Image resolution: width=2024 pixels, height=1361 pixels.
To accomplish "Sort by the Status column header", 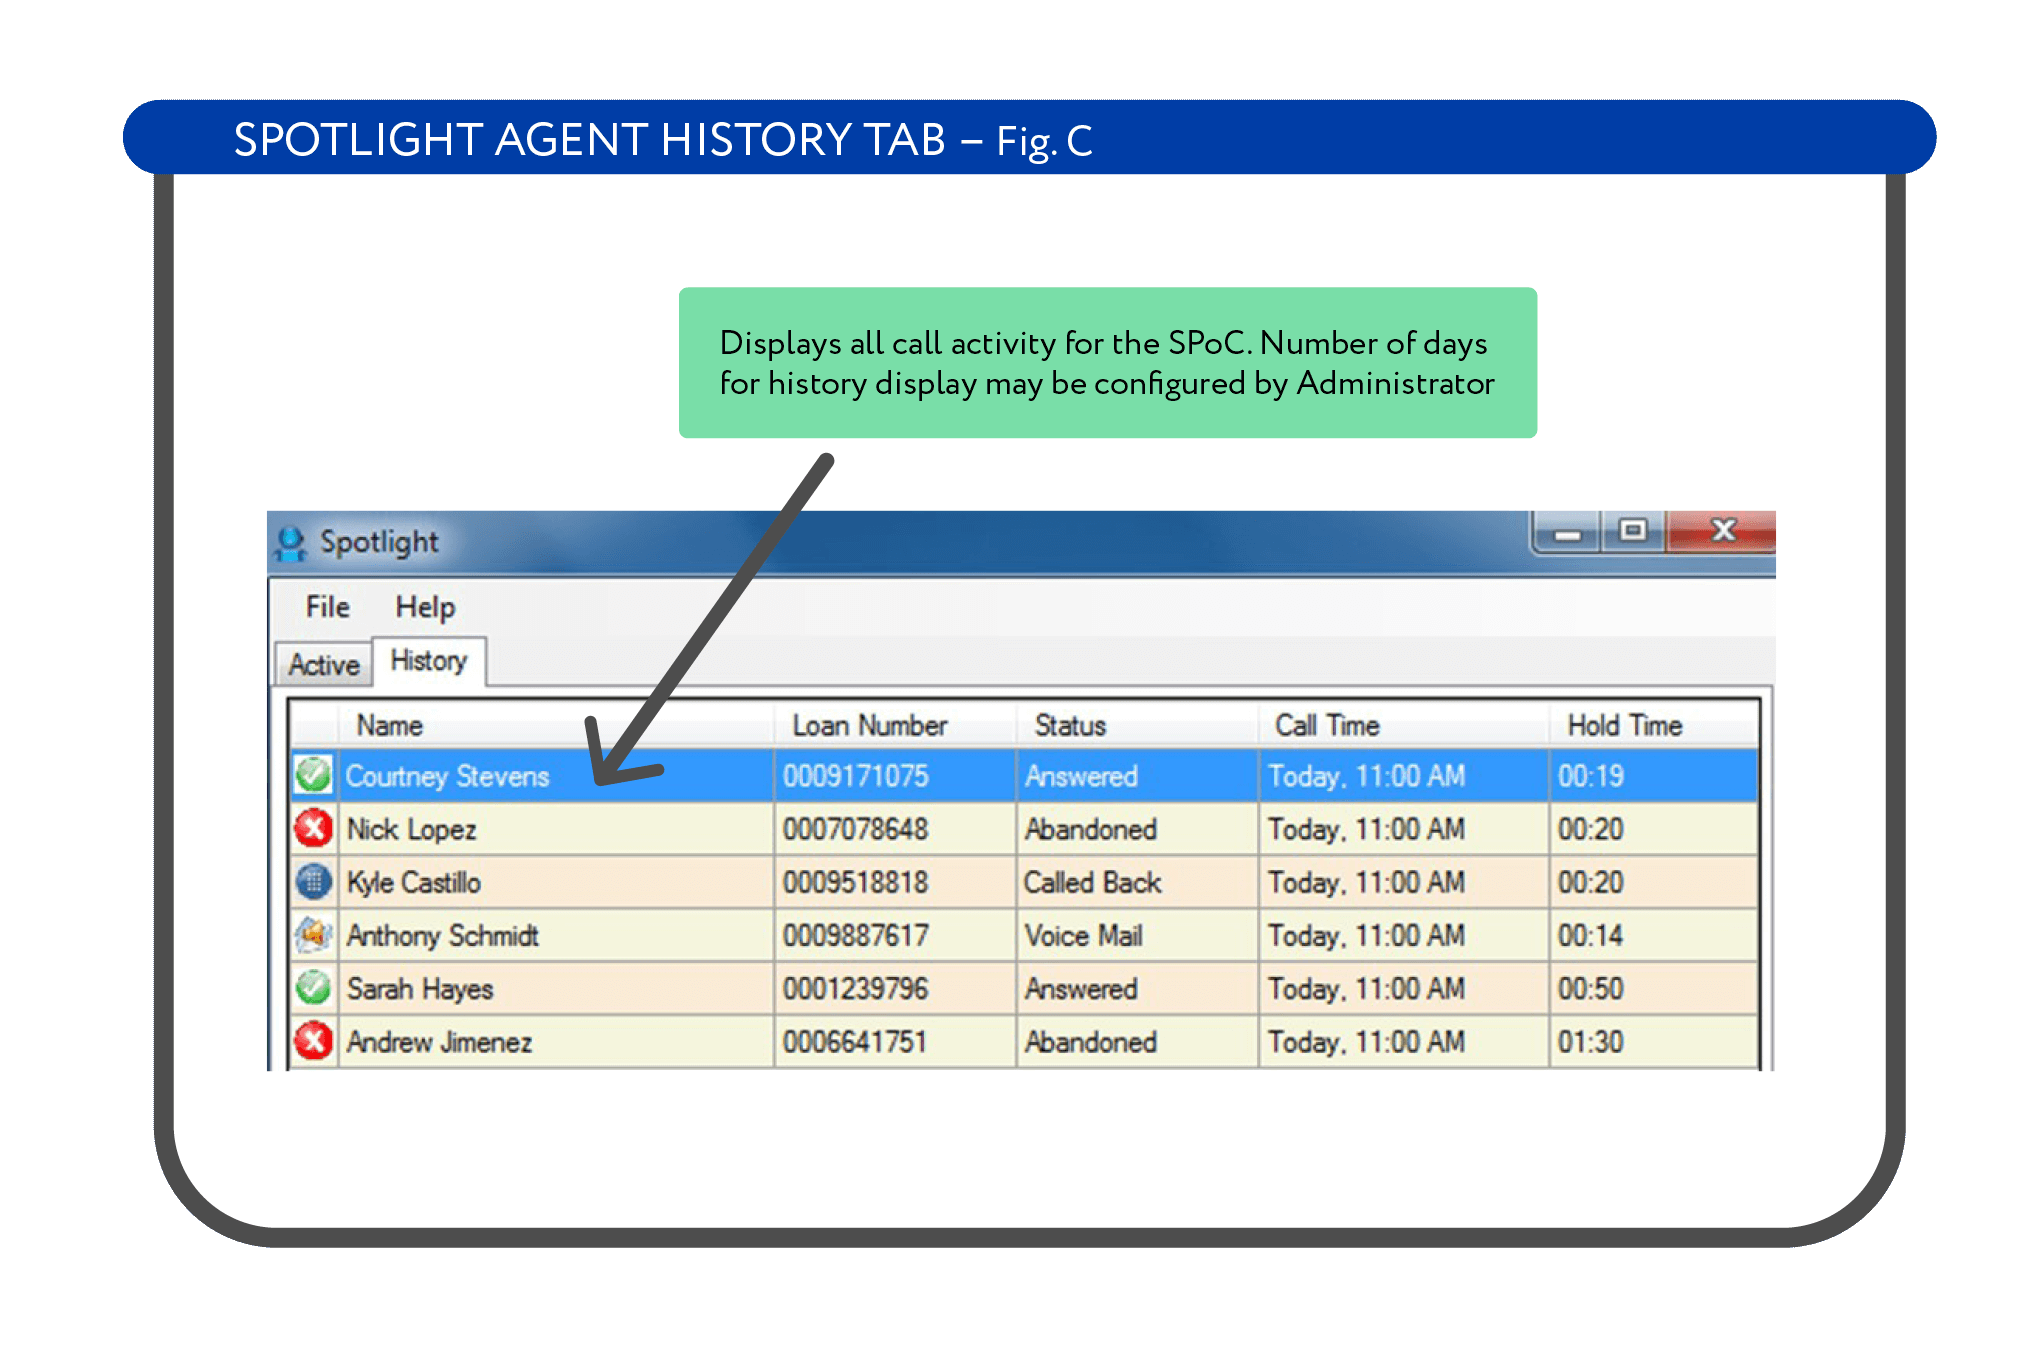I will pos(1137,725).
